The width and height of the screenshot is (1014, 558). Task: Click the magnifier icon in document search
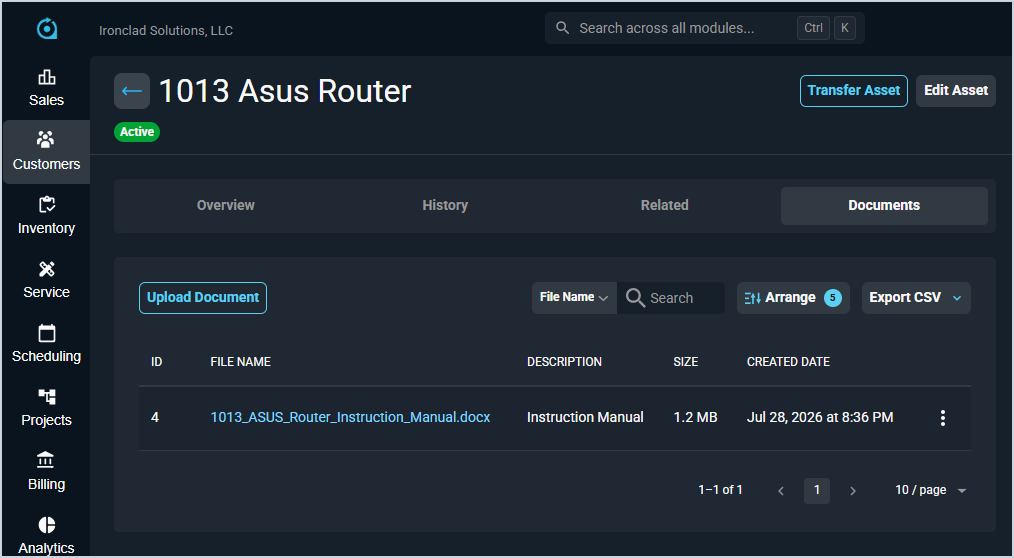coord(636,298)
